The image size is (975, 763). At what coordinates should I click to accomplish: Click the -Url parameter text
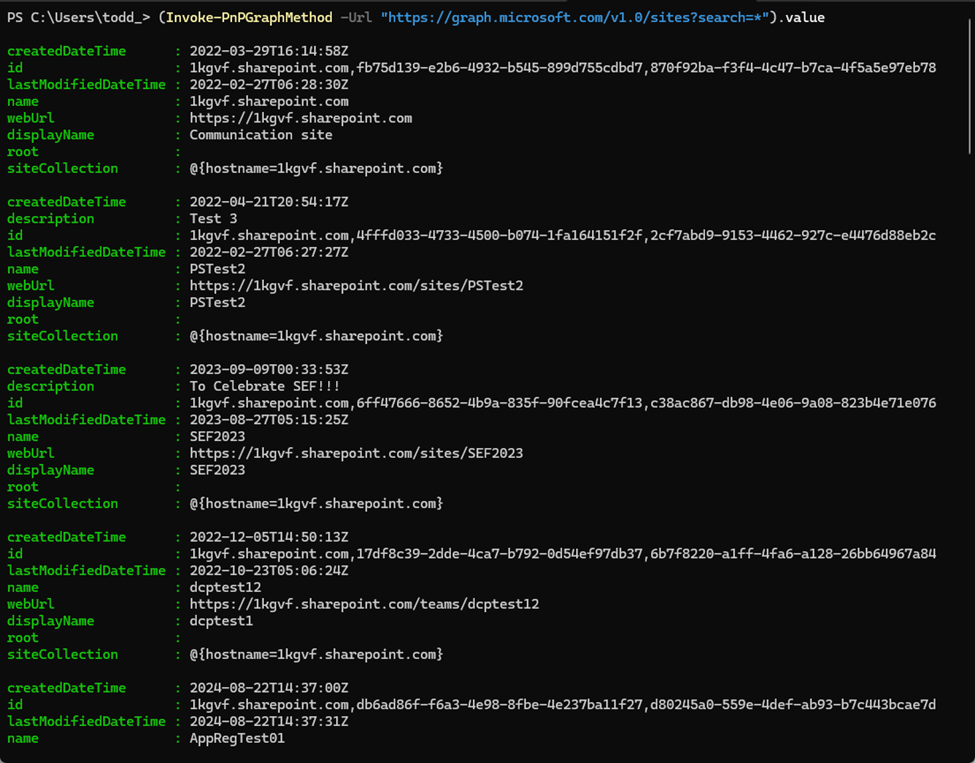[356, 17]
